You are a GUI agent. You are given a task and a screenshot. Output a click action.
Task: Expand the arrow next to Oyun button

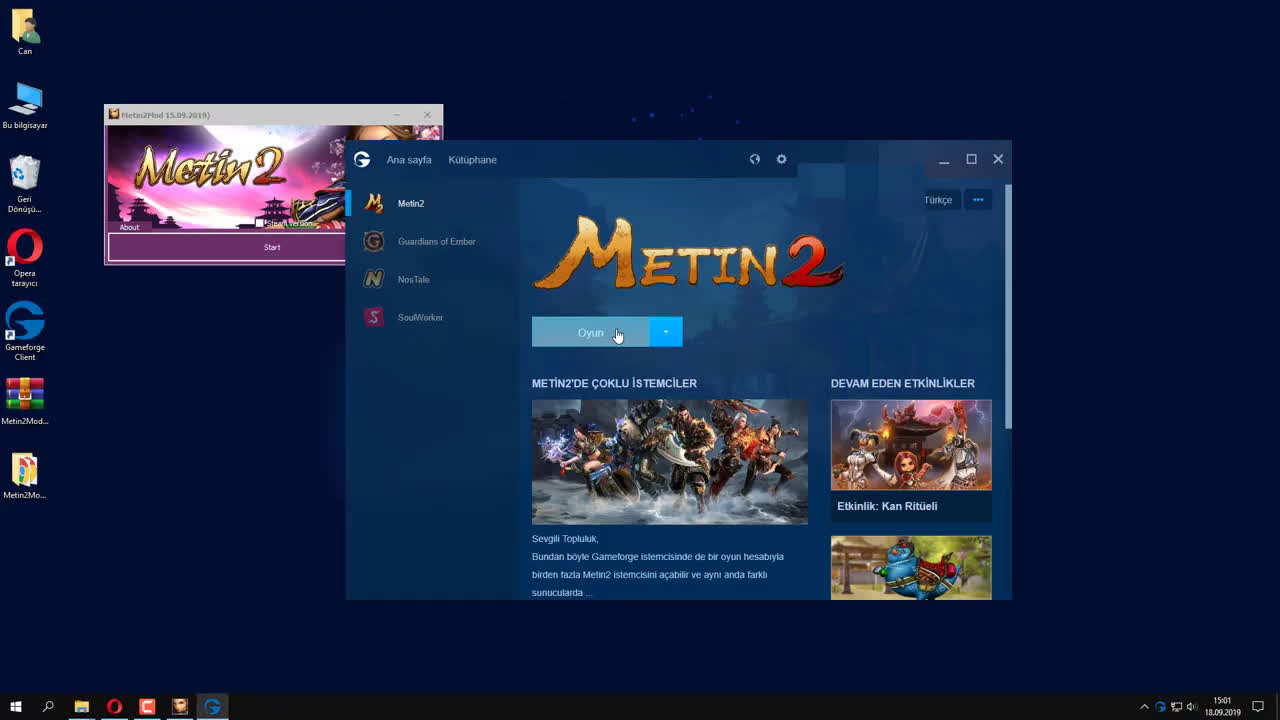666,332
